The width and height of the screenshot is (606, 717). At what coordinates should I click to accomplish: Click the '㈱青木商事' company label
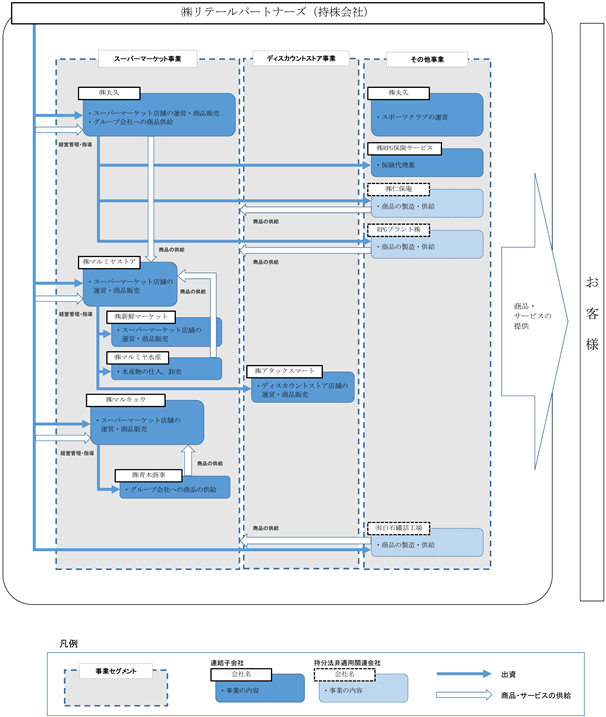pyautogui.click(x=149, y=476)
